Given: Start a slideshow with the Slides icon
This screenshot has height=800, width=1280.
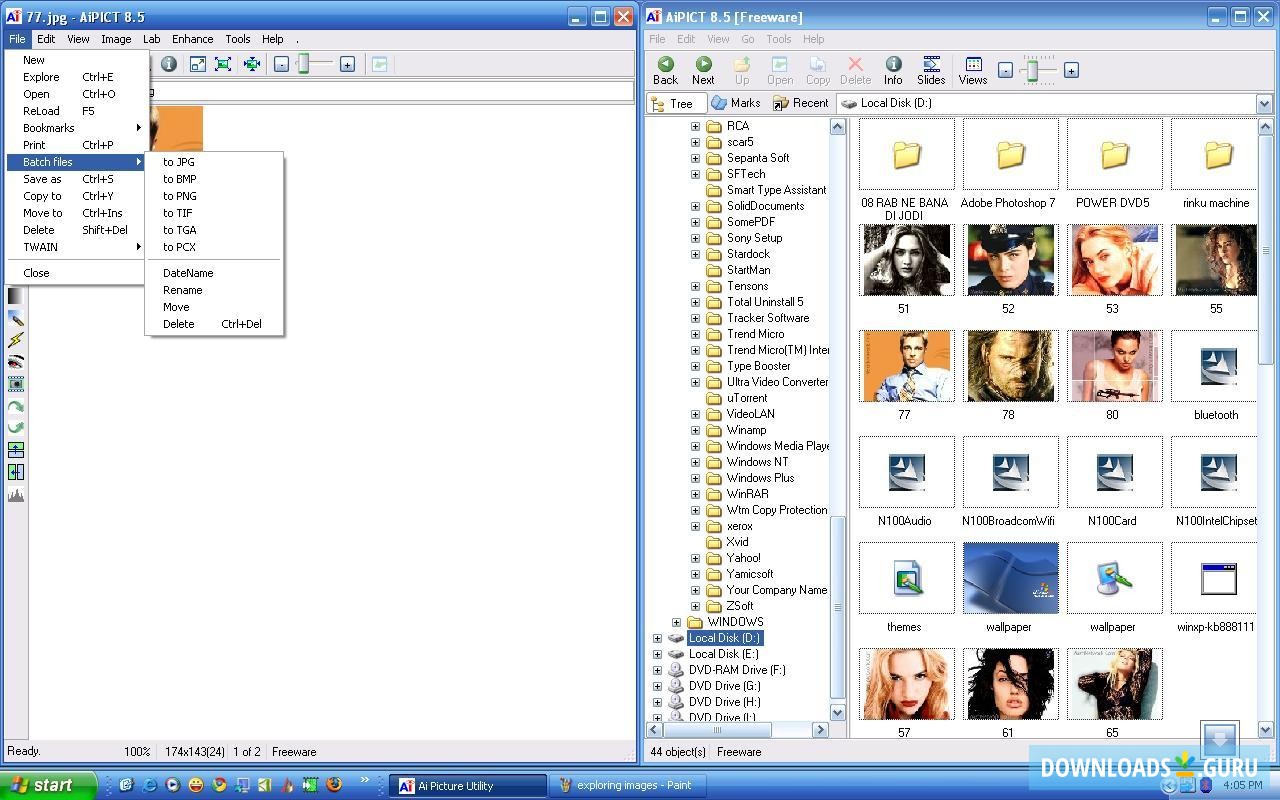Looking at the screenshot, I should click(x=931, y=70).
